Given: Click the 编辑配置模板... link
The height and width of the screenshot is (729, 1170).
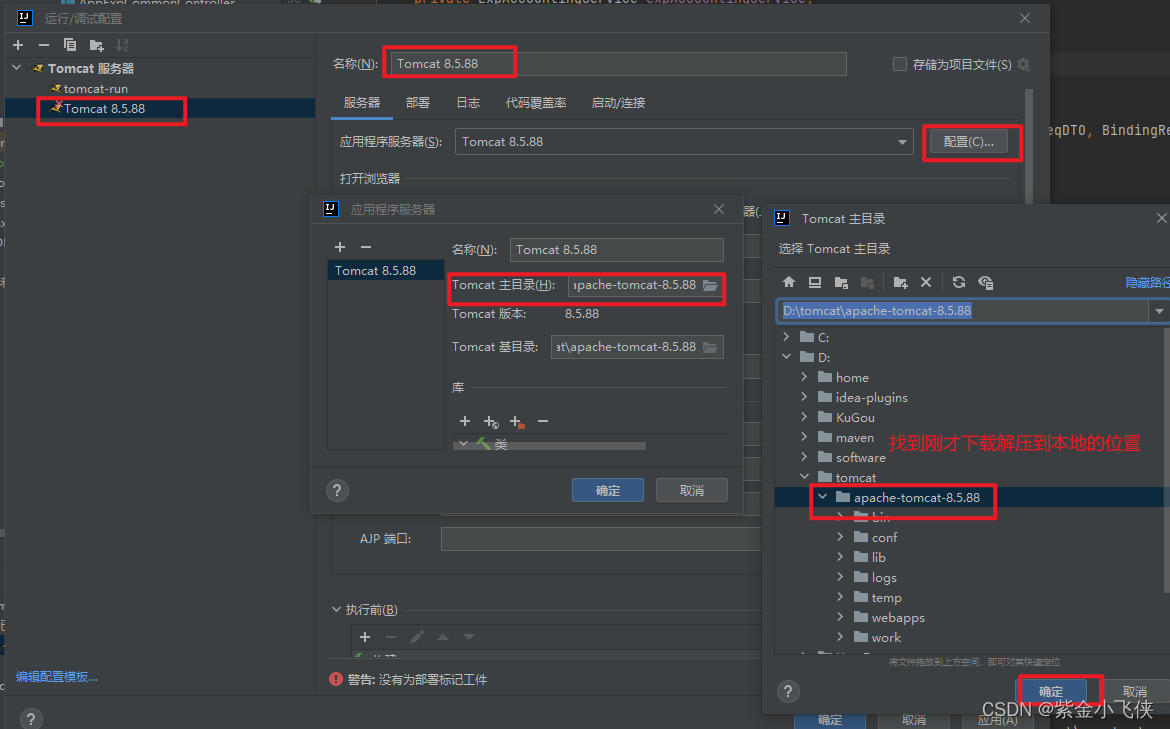Looking at the screenshot, I should 57,677.
